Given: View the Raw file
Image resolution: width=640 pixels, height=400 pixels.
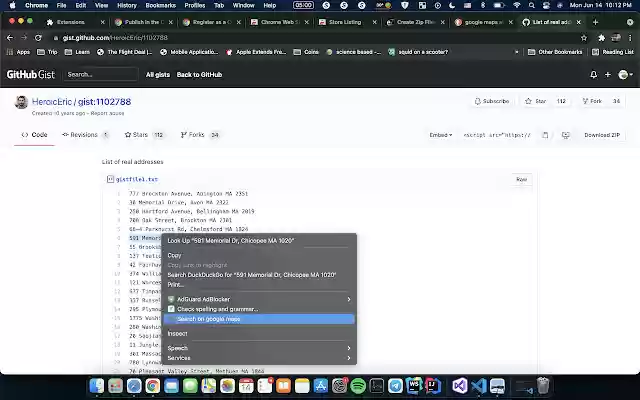Looking at the screenshot, I should pyautogui.click(x=521, y=179).
